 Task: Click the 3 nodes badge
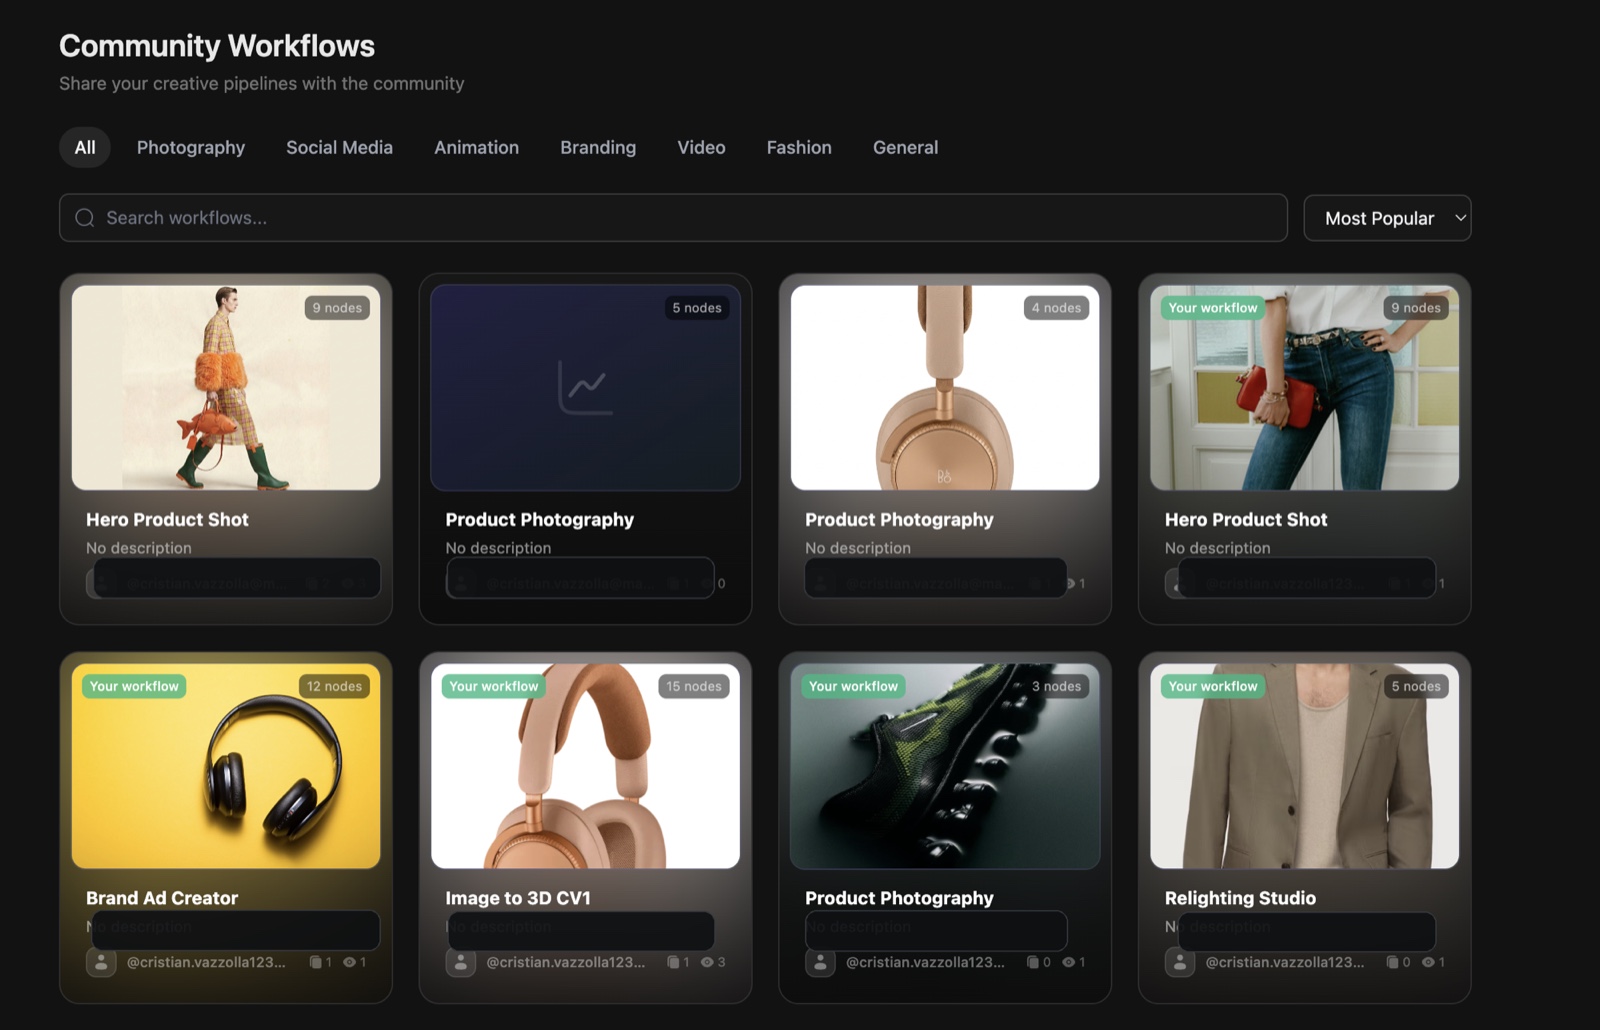1056,686
